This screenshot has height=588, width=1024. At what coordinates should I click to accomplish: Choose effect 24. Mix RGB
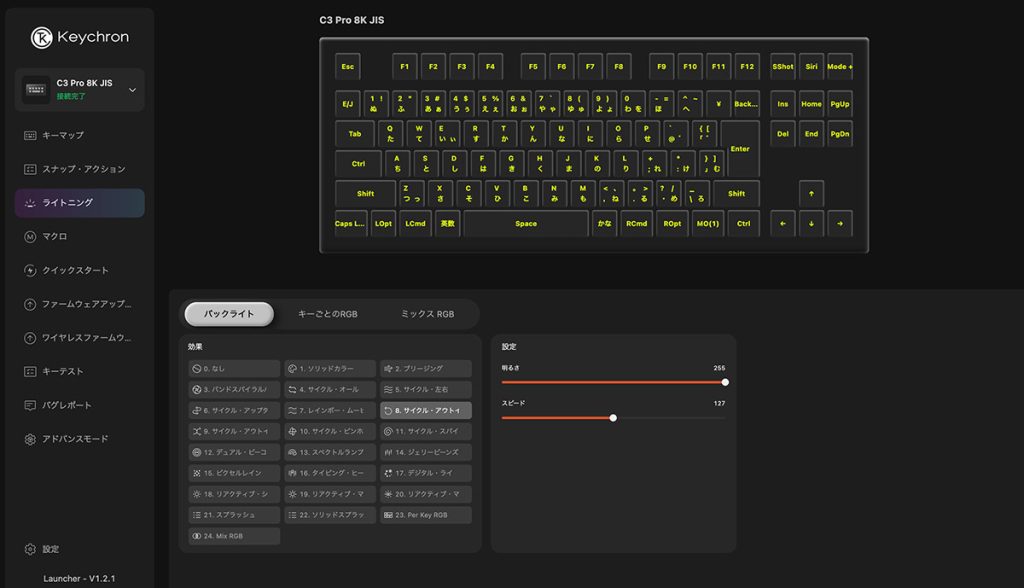point(234,536)
